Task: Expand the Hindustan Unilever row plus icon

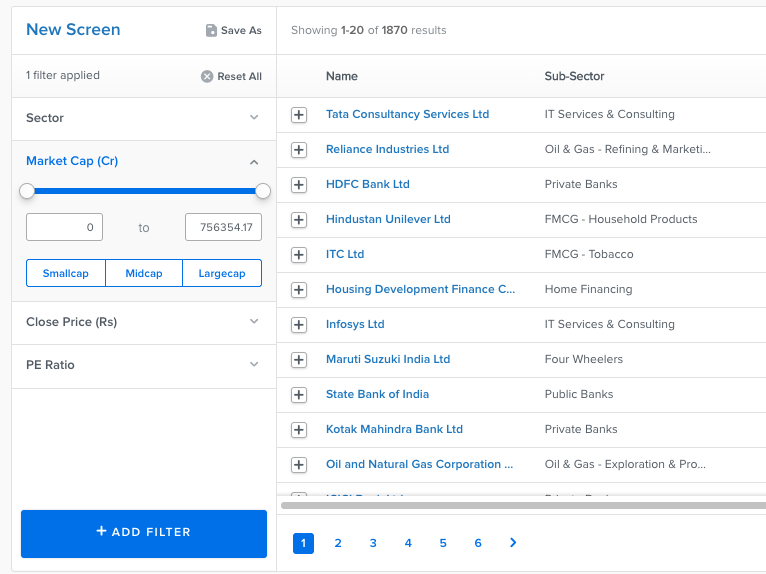Action: tap(299, 220)
